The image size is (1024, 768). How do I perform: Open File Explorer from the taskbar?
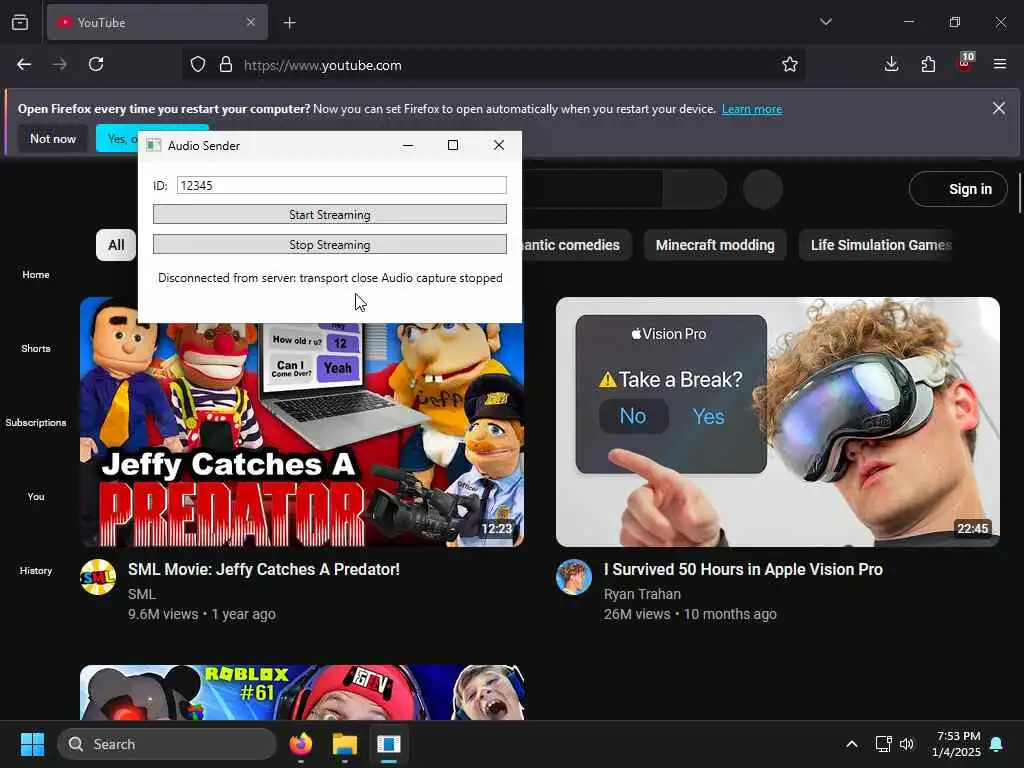(x=344, y=744)
